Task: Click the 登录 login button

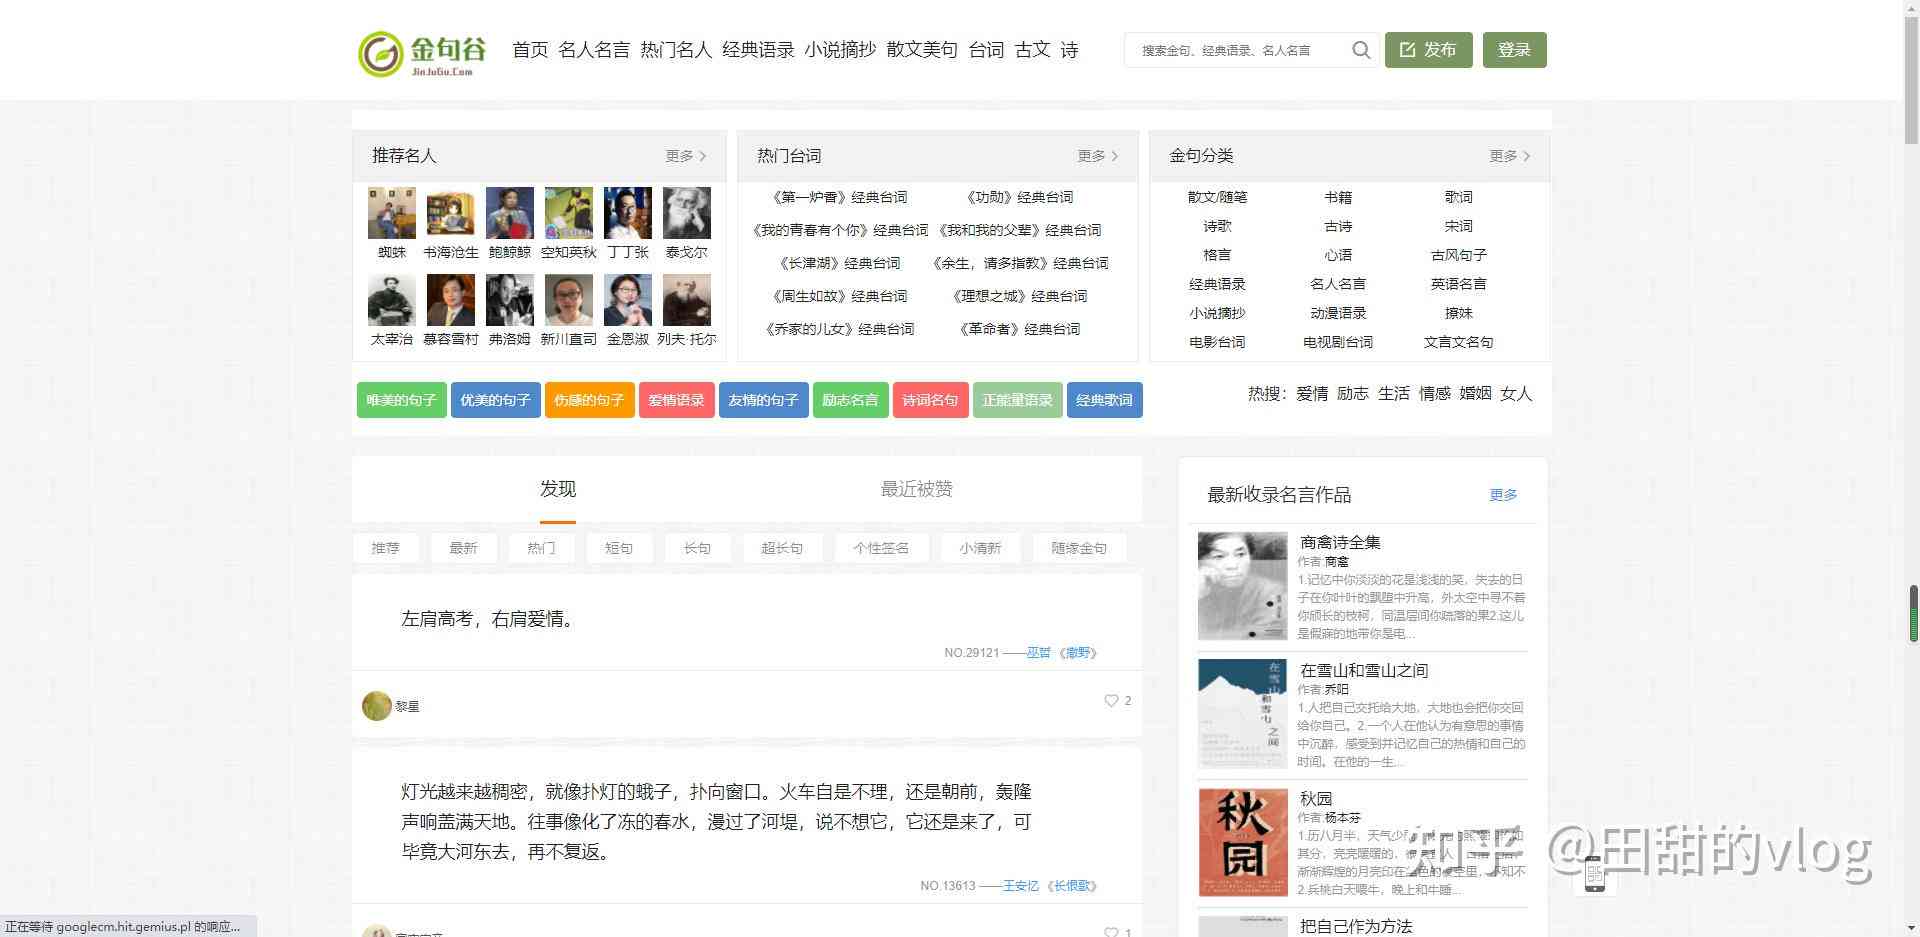Action: [x=1514, y=50]
